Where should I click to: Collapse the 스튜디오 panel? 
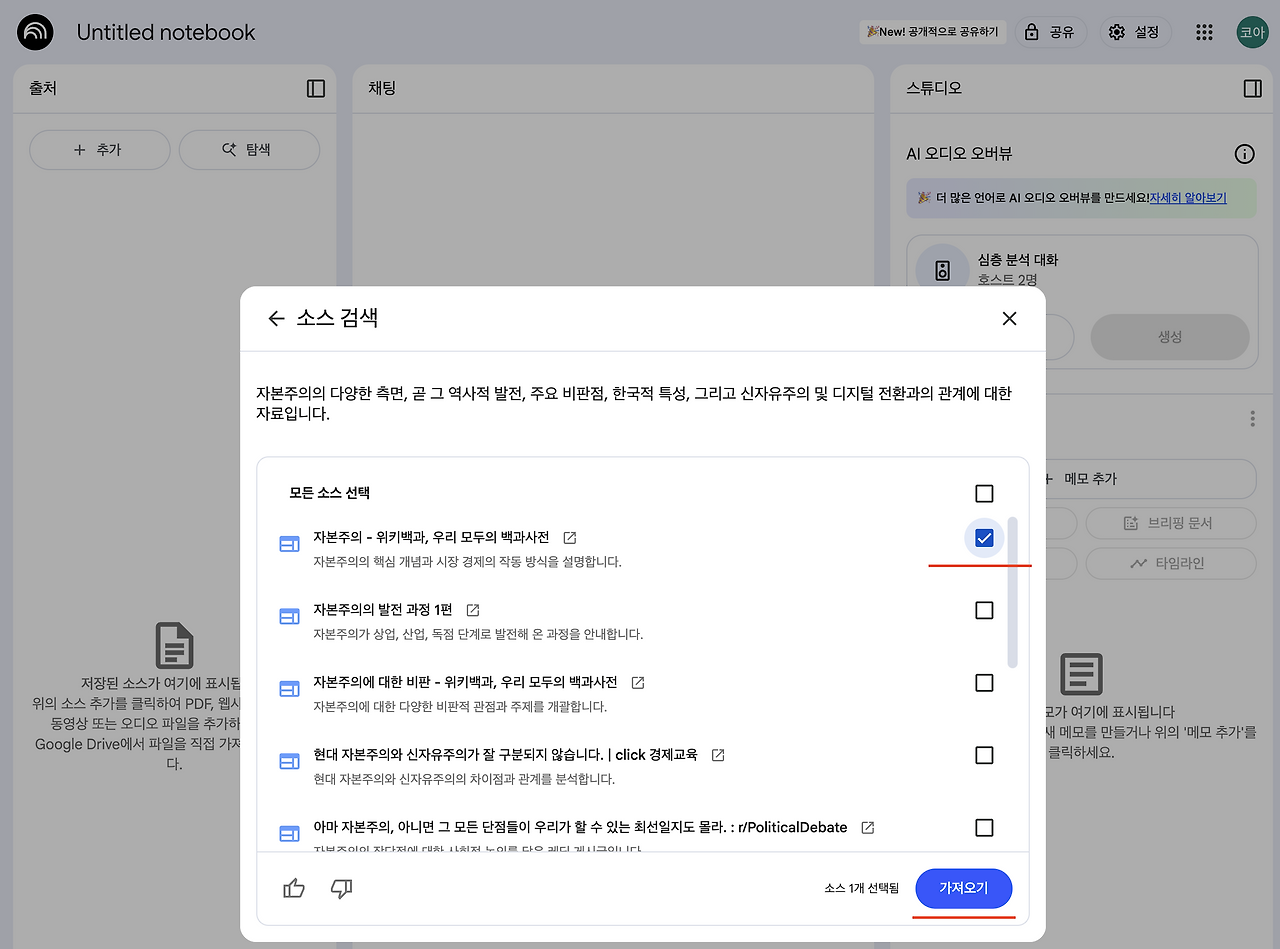click(x=1251, y=88)
